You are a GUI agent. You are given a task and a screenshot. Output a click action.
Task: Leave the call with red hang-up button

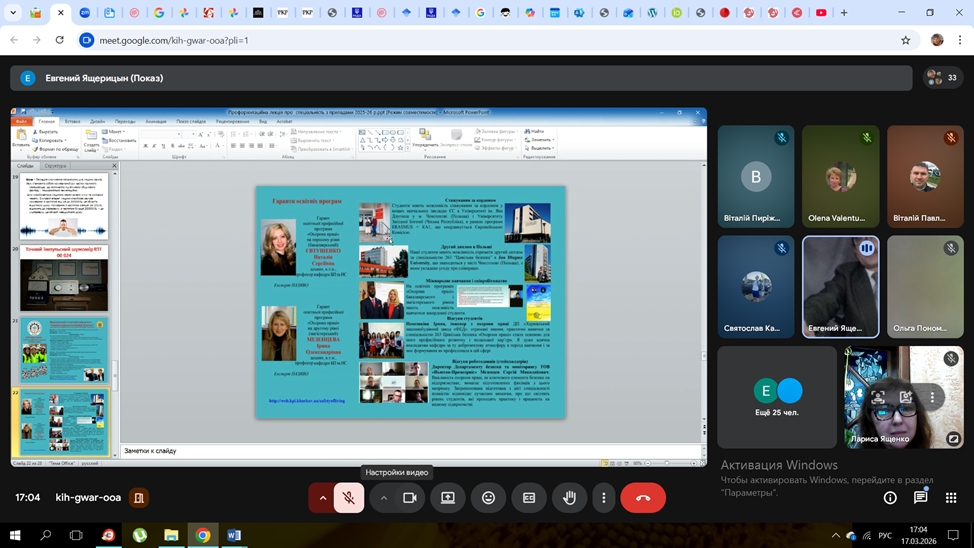pyautogui.click(x=643, y=497)
